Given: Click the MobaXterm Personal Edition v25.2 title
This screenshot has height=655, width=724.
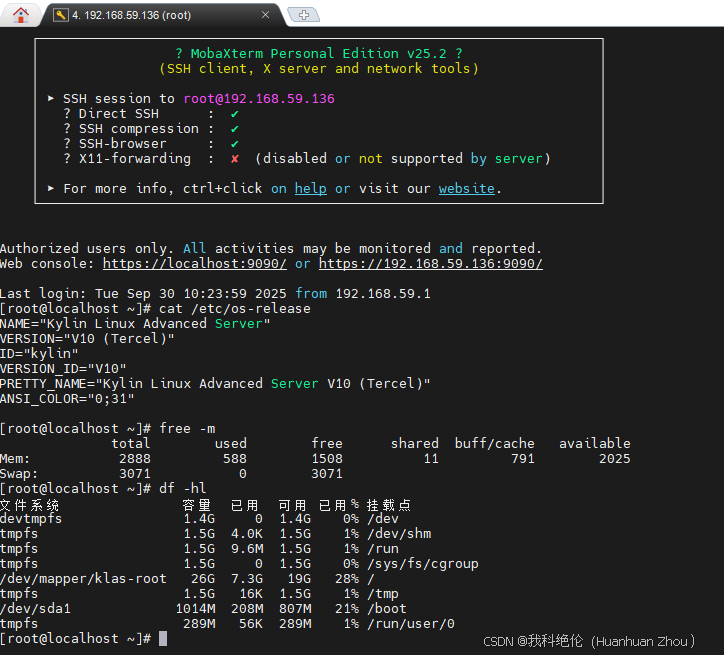Looking at the screenshot, I should 319,54.
